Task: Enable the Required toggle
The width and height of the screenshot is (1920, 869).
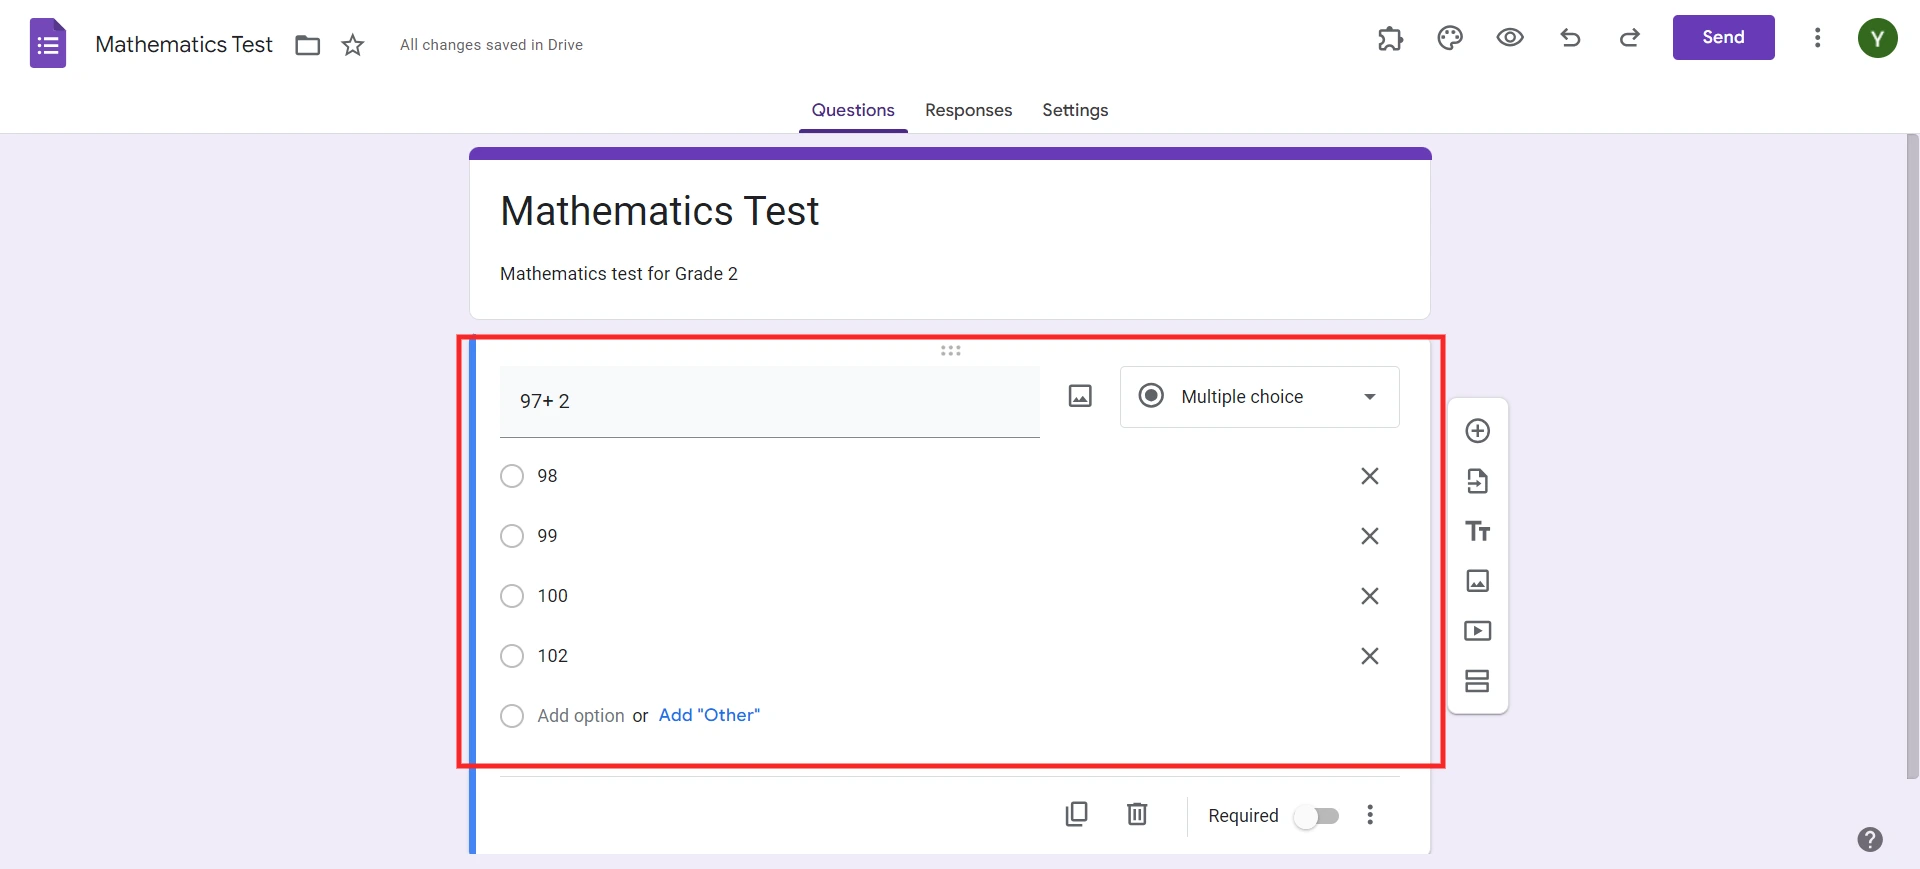Action: pos(1318,815)
